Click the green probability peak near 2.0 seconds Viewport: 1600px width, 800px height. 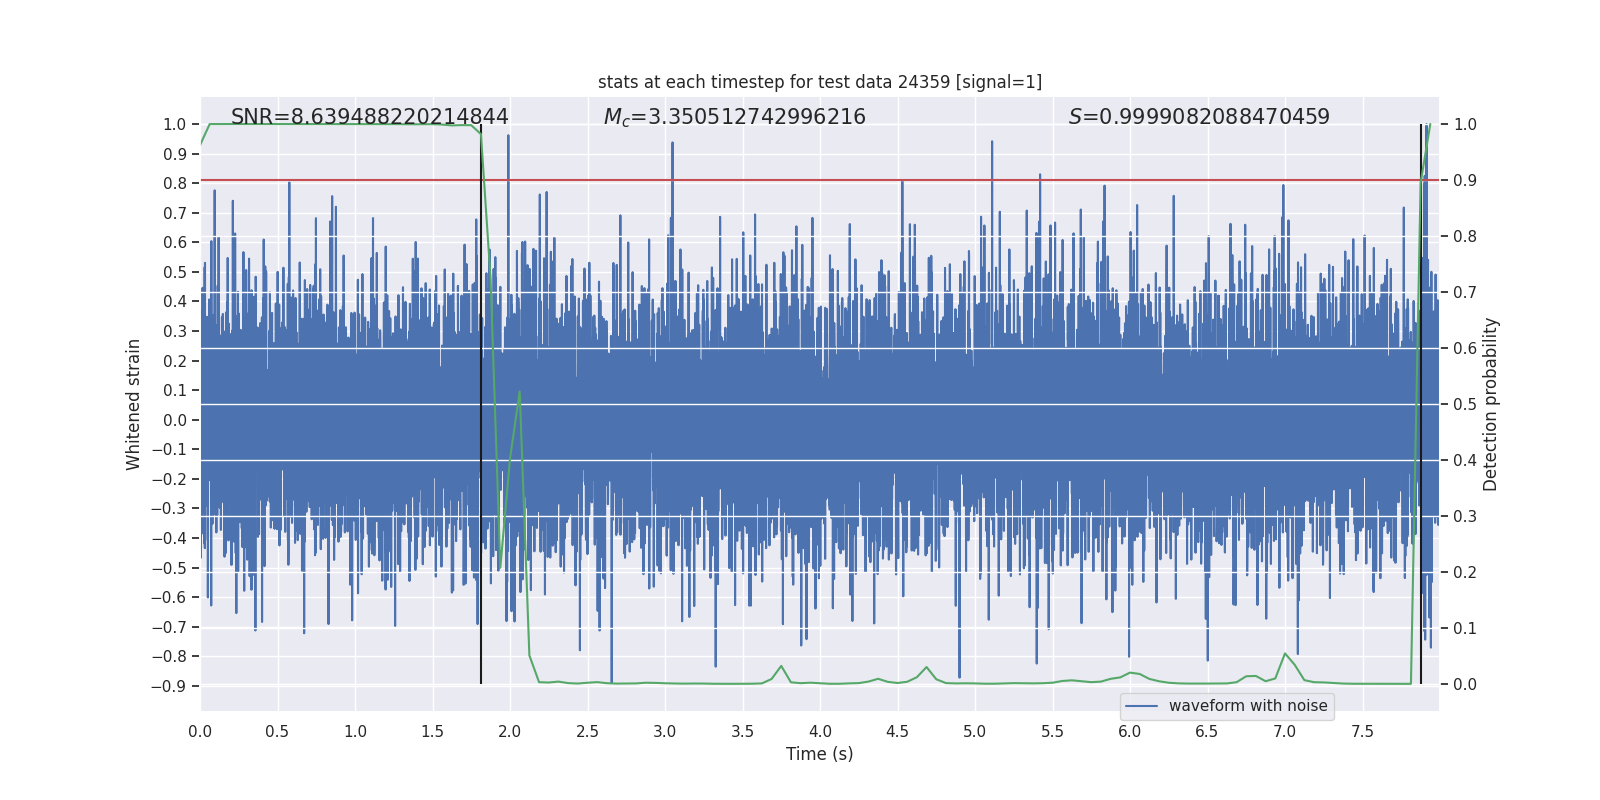519,392
